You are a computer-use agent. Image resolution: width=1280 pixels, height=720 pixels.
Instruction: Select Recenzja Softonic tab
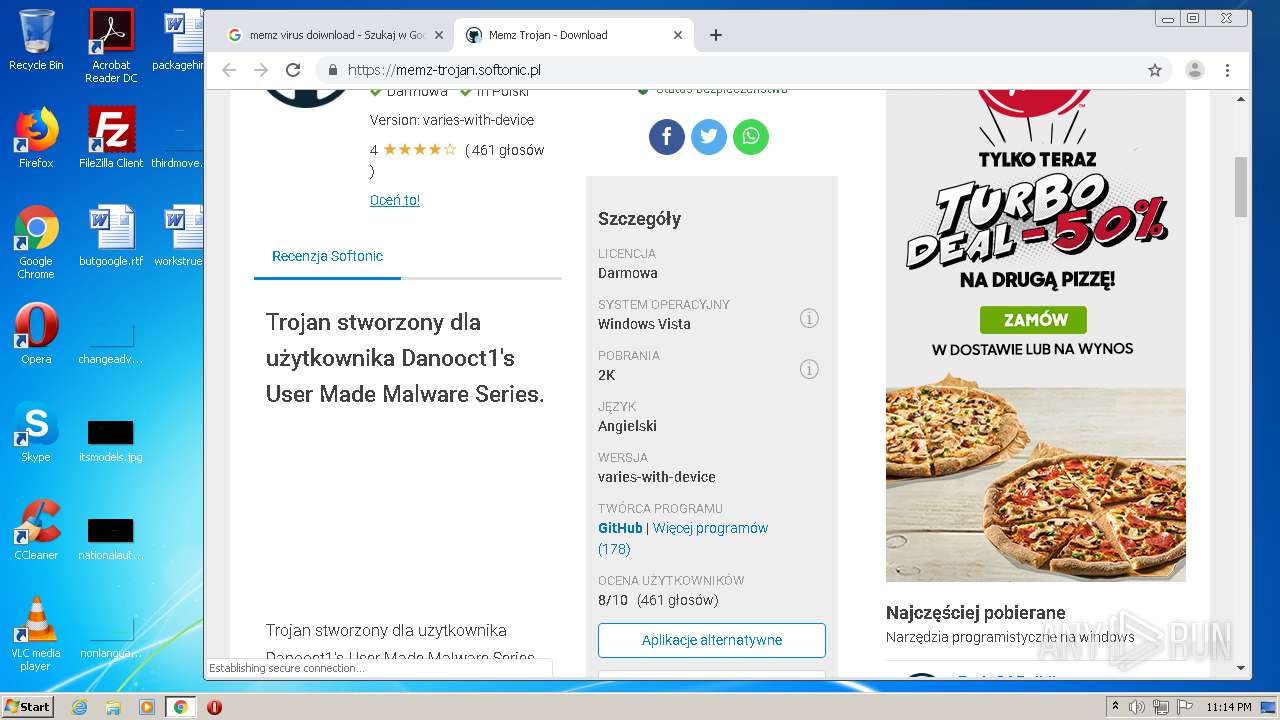pyautogui.click(x=328, y=256)
